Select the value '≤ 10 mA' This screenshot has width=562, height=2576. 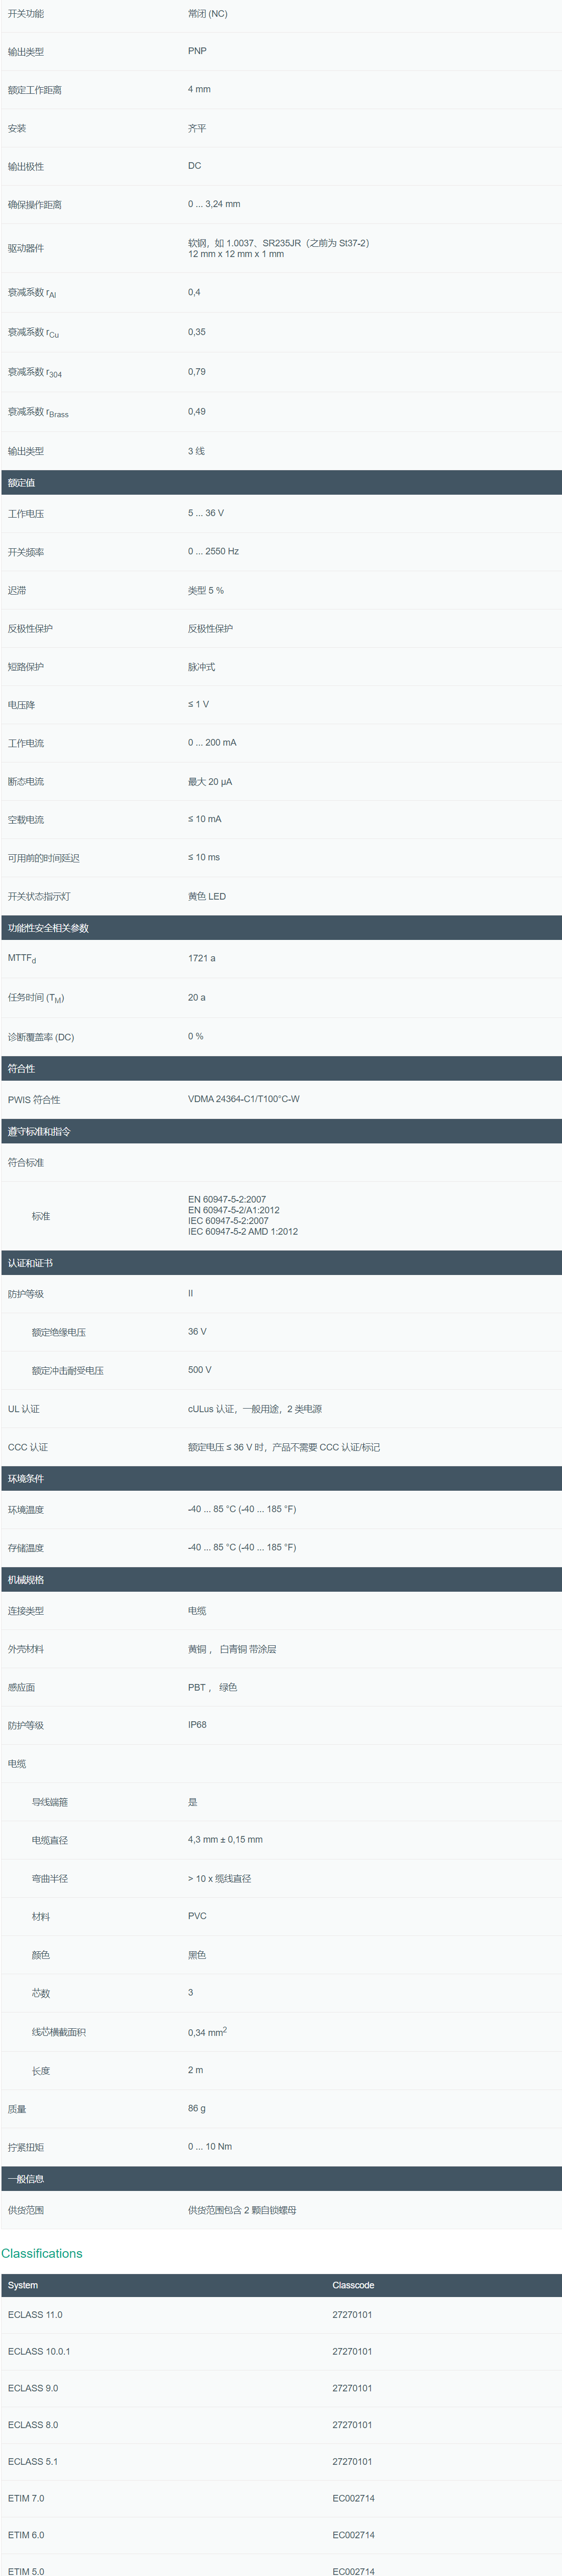pos(205,819)
